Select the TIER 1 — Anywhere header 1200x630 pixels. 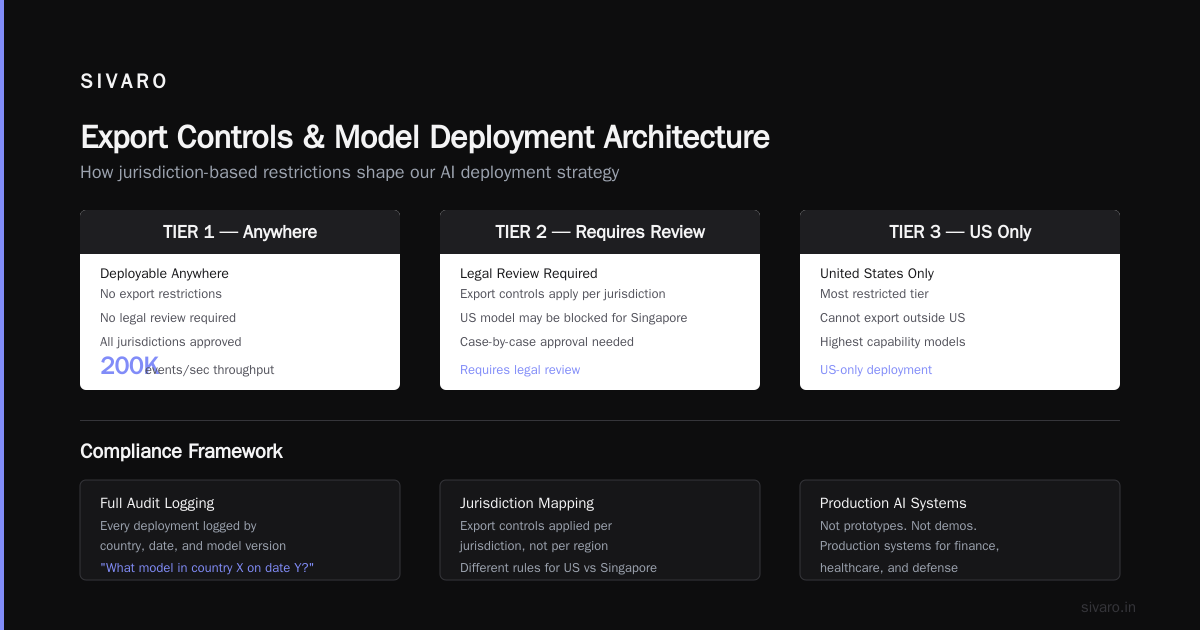[x=240, y=232]
